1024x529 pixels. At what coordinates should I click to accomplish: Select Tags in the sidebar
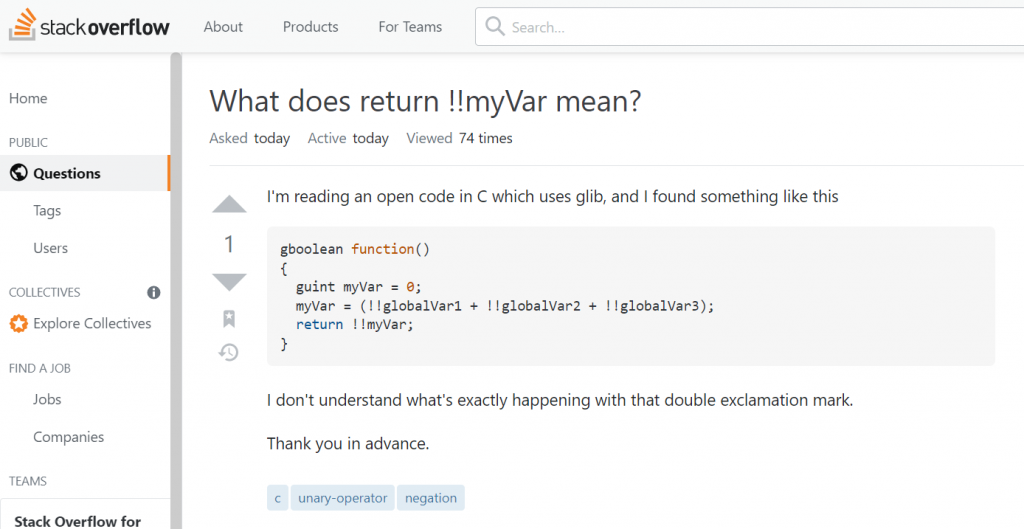pos(47,211)
